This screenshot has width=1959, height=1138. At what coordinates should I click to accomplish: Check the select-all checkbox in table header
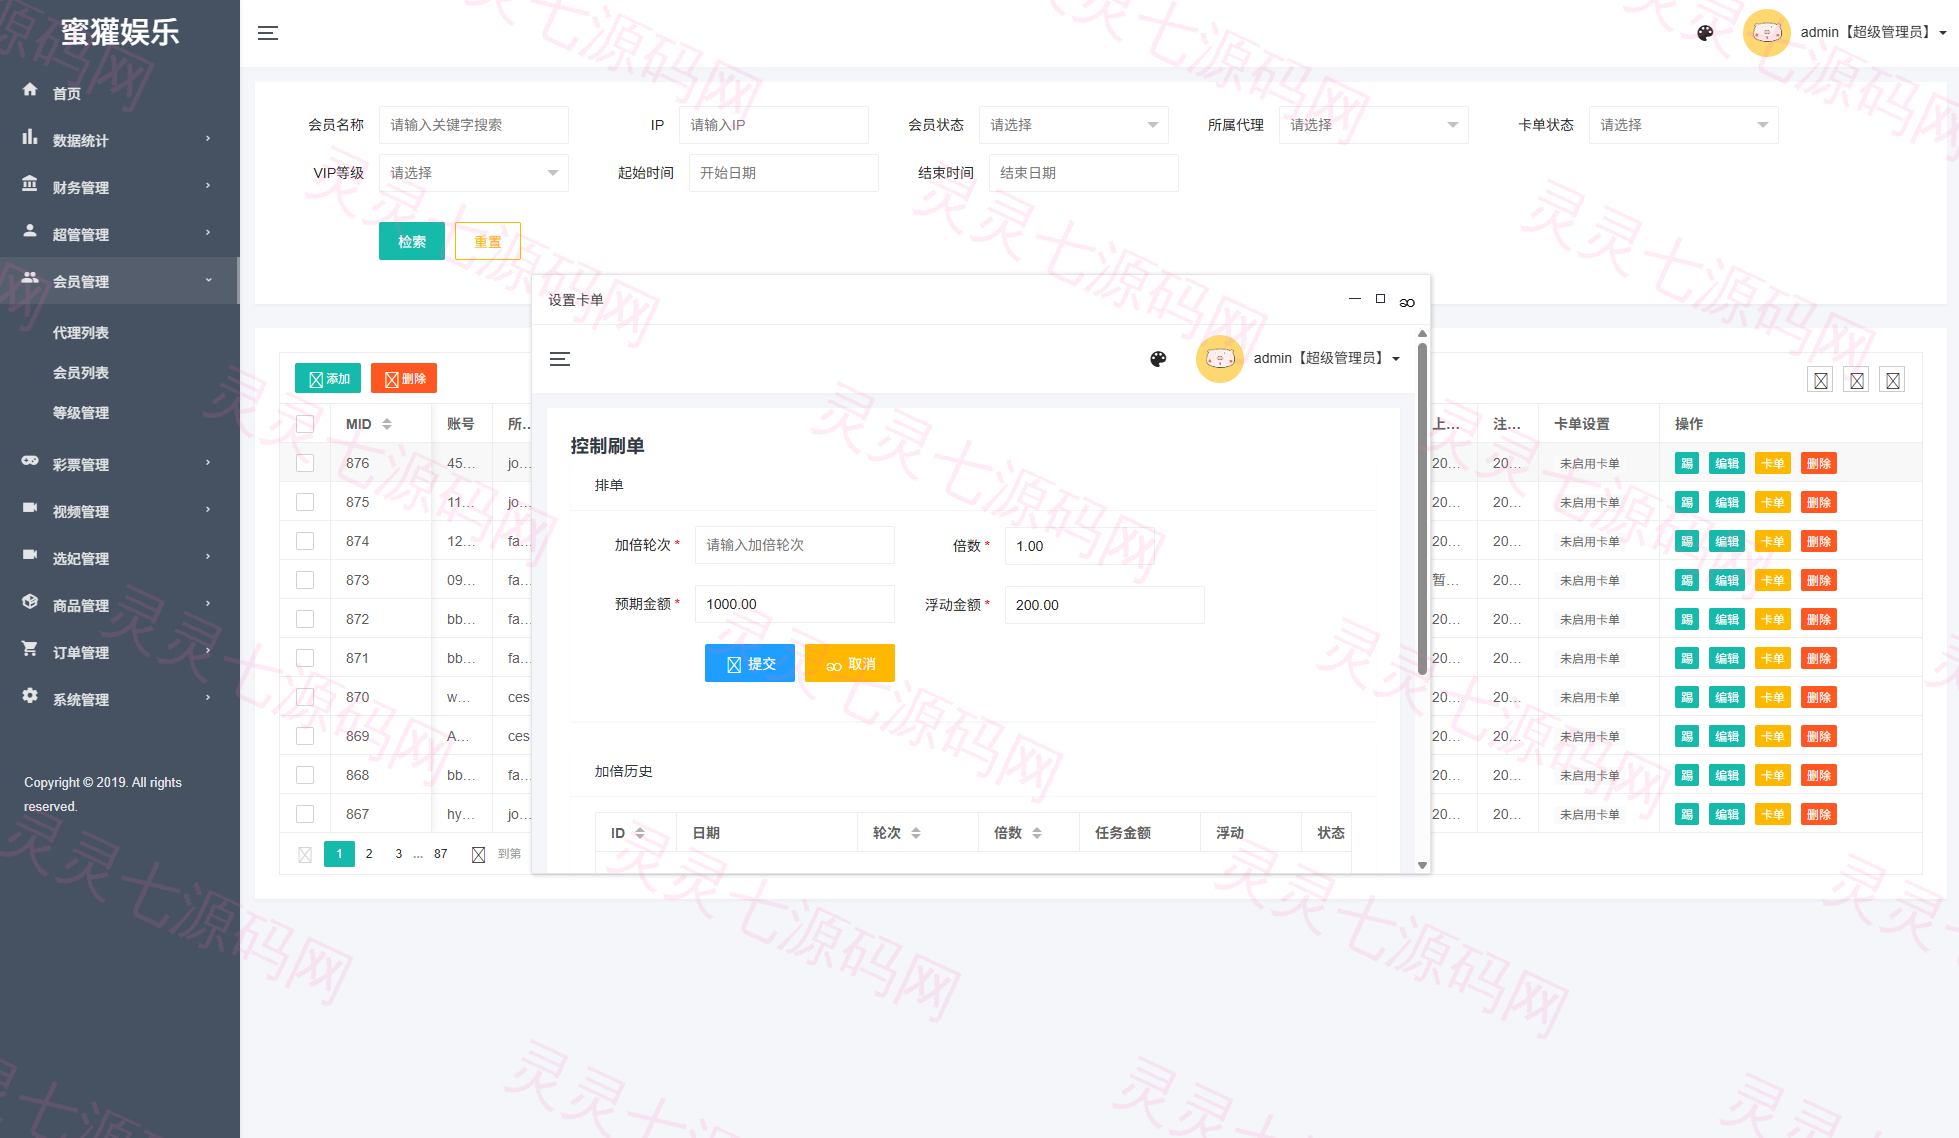point(305,424)
